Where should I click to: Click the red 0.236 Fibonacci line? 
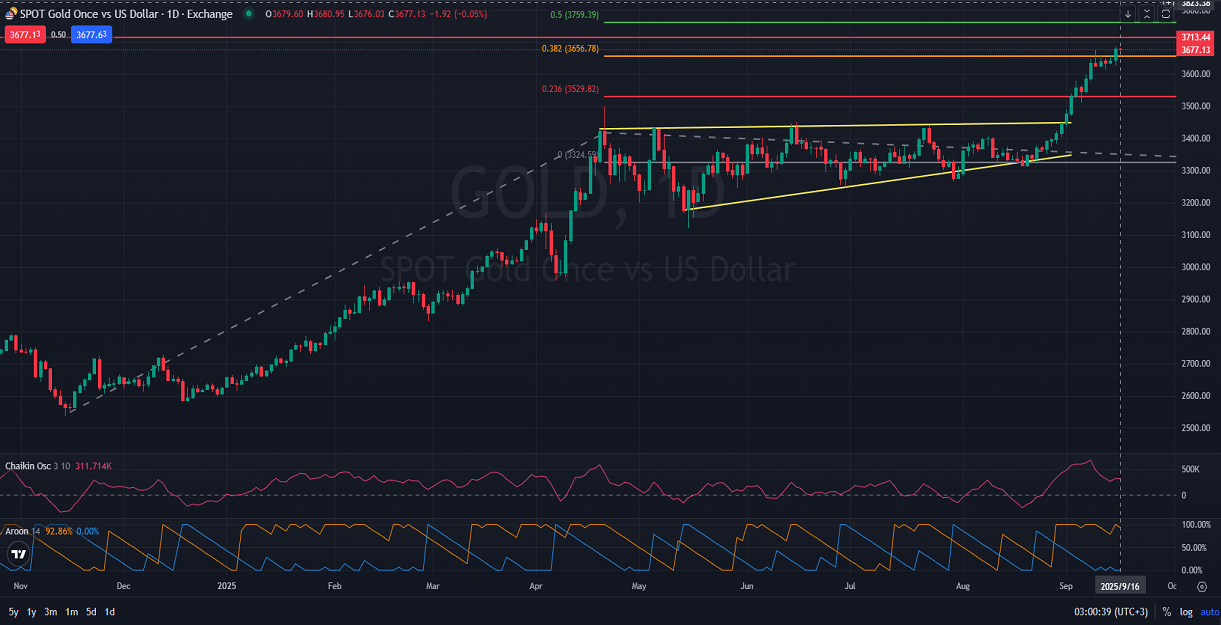pyautogui.click(x=890, y=96)
